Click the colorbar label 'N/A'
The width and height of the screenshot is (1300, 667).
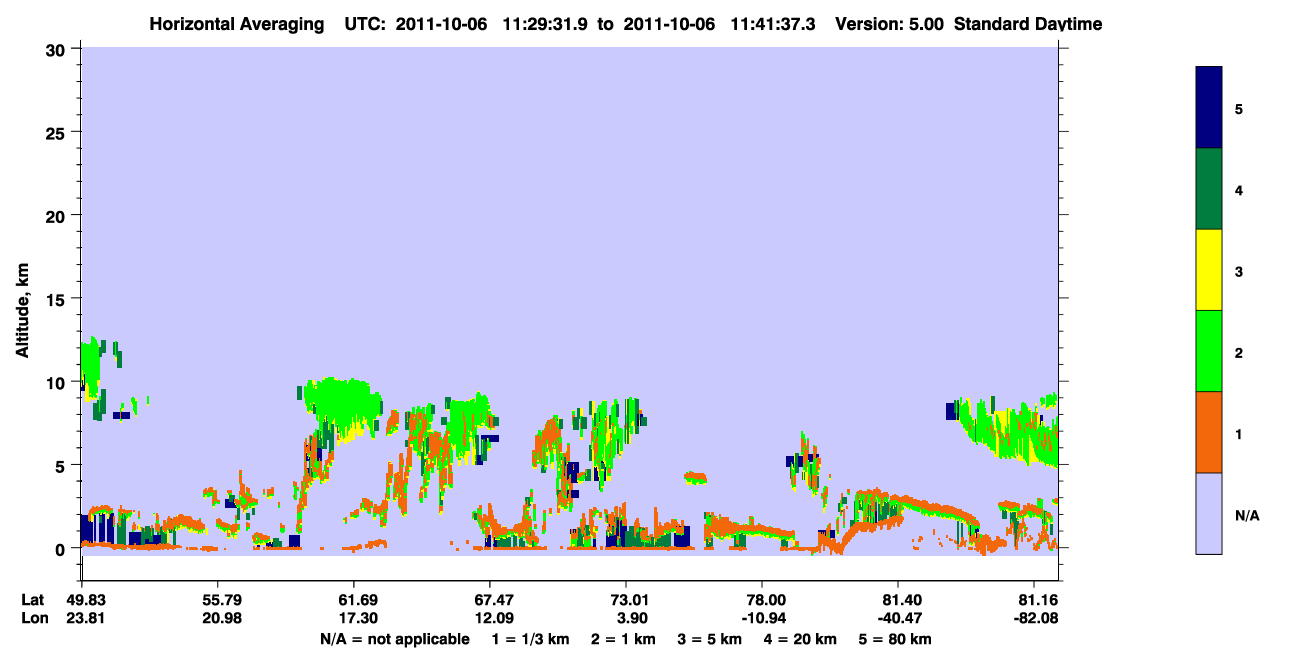click(x=1247, y=515)
